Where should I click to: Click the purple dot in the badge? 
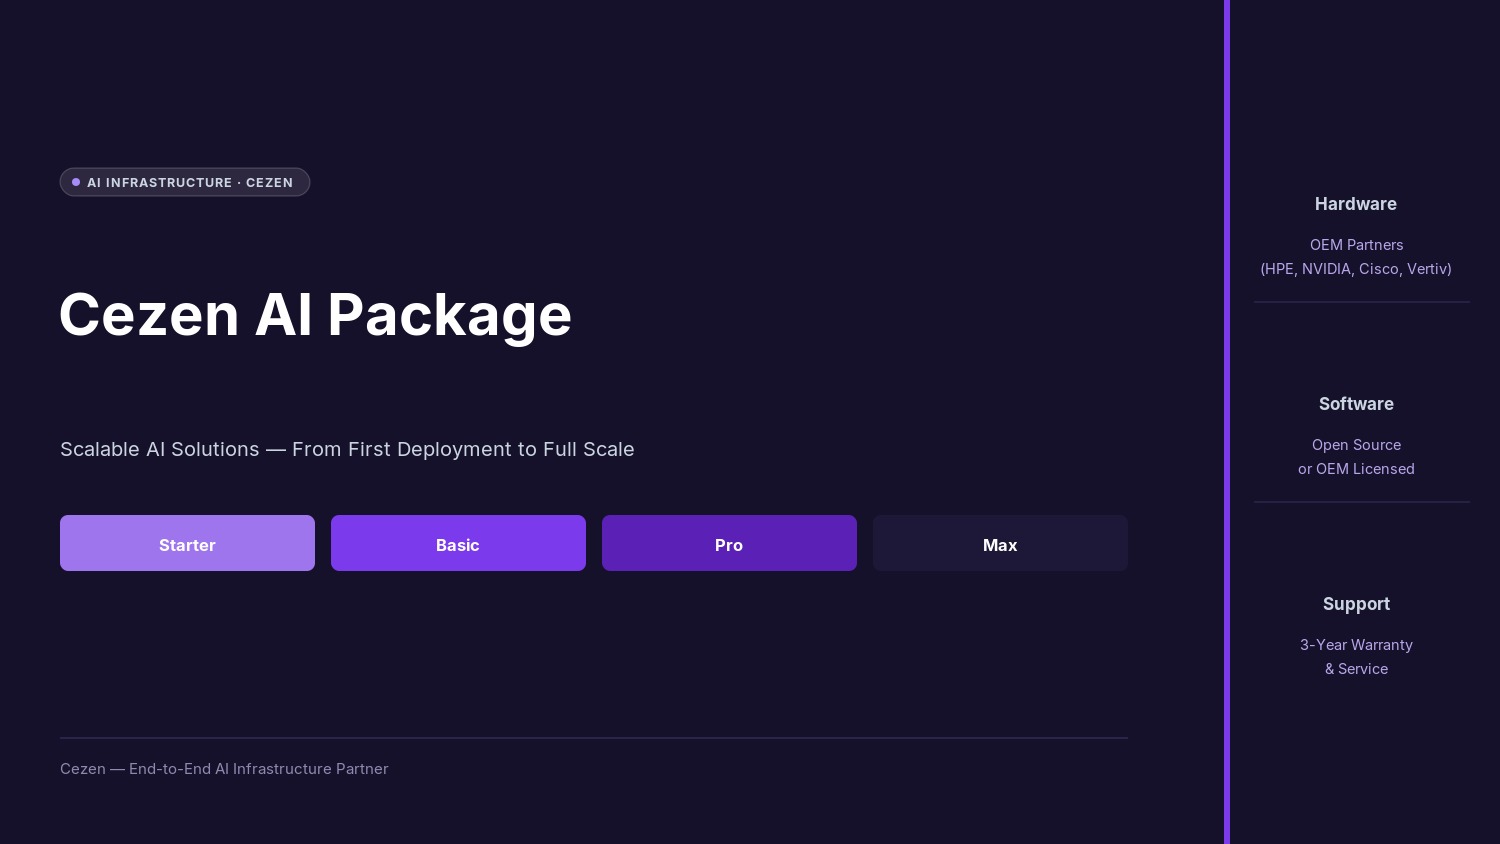pyautogui.click(x=76, y=182)
